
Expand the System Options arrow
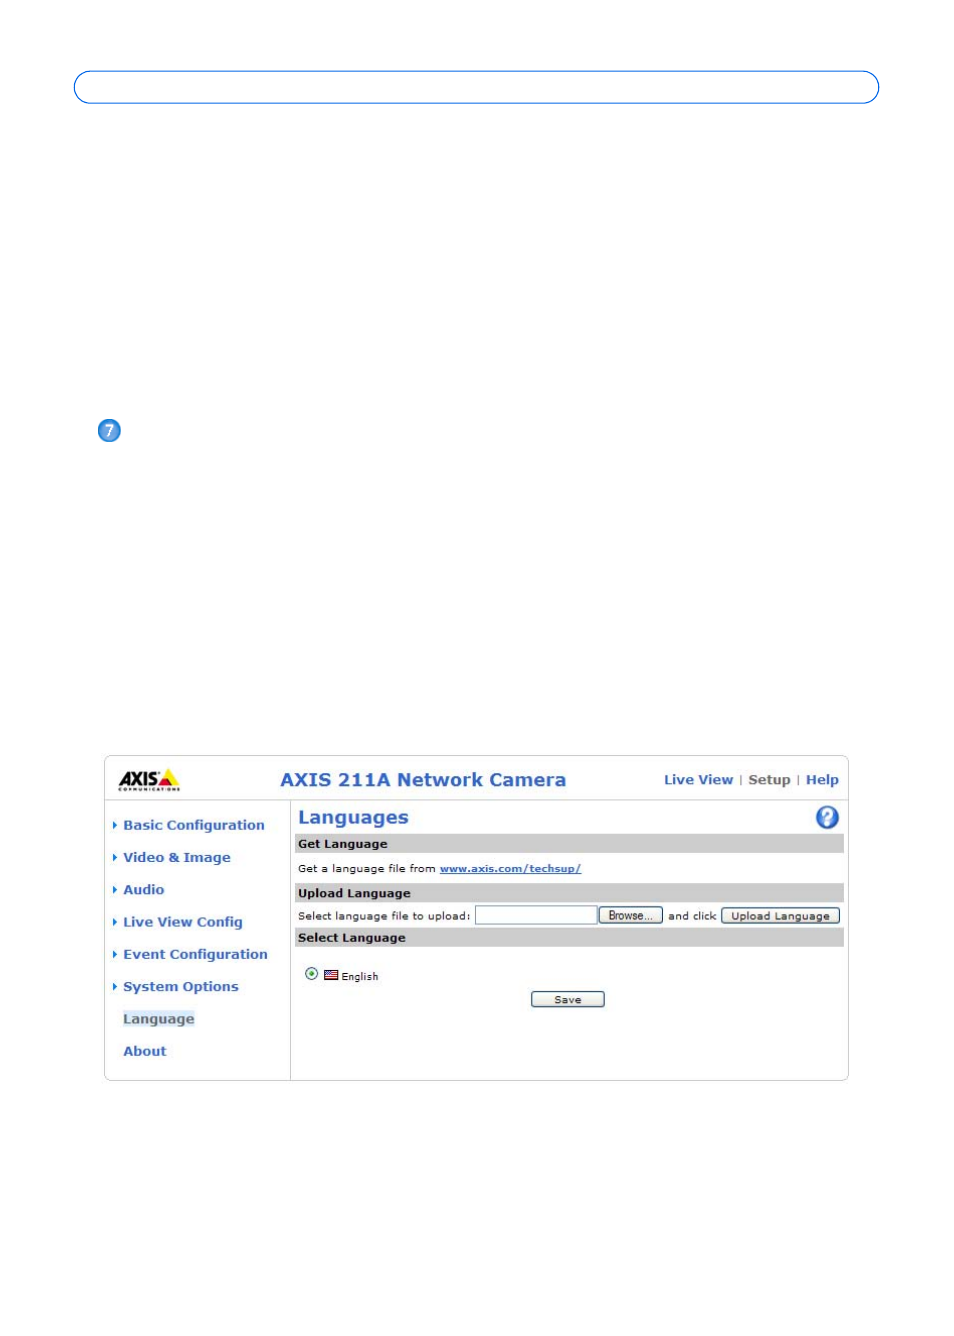[115, 986]
